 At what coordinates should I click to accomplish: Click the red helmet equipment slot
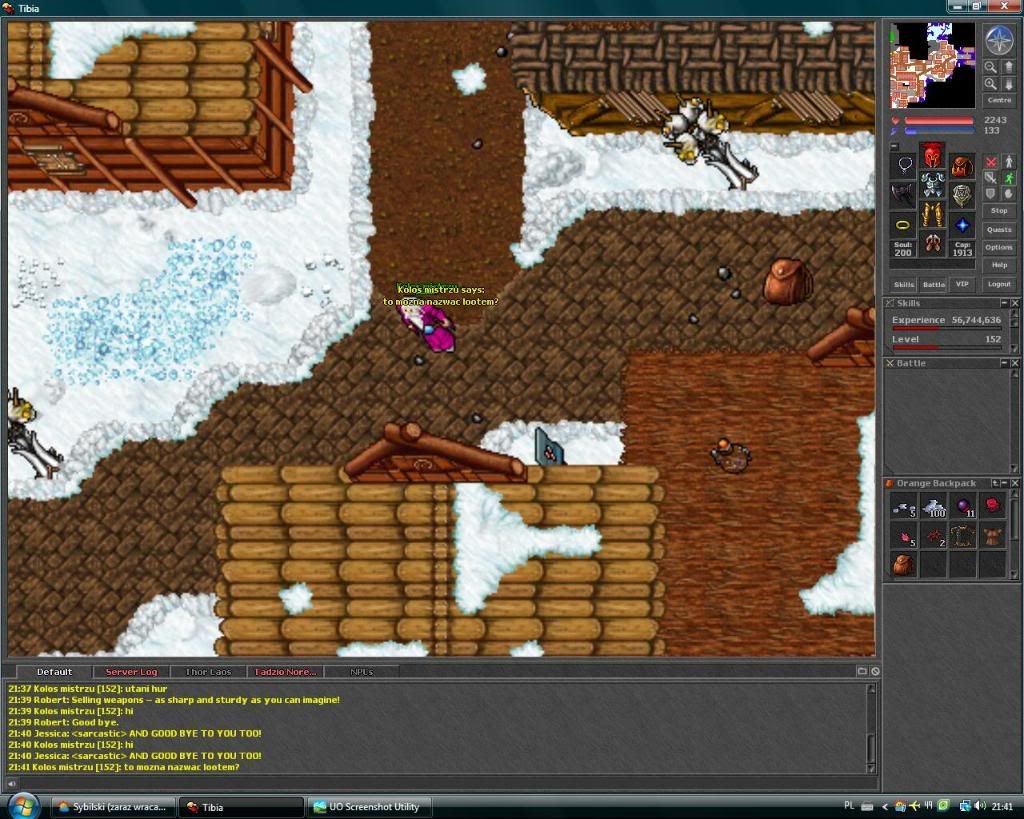pyautogui.click(x=932, y=155)
